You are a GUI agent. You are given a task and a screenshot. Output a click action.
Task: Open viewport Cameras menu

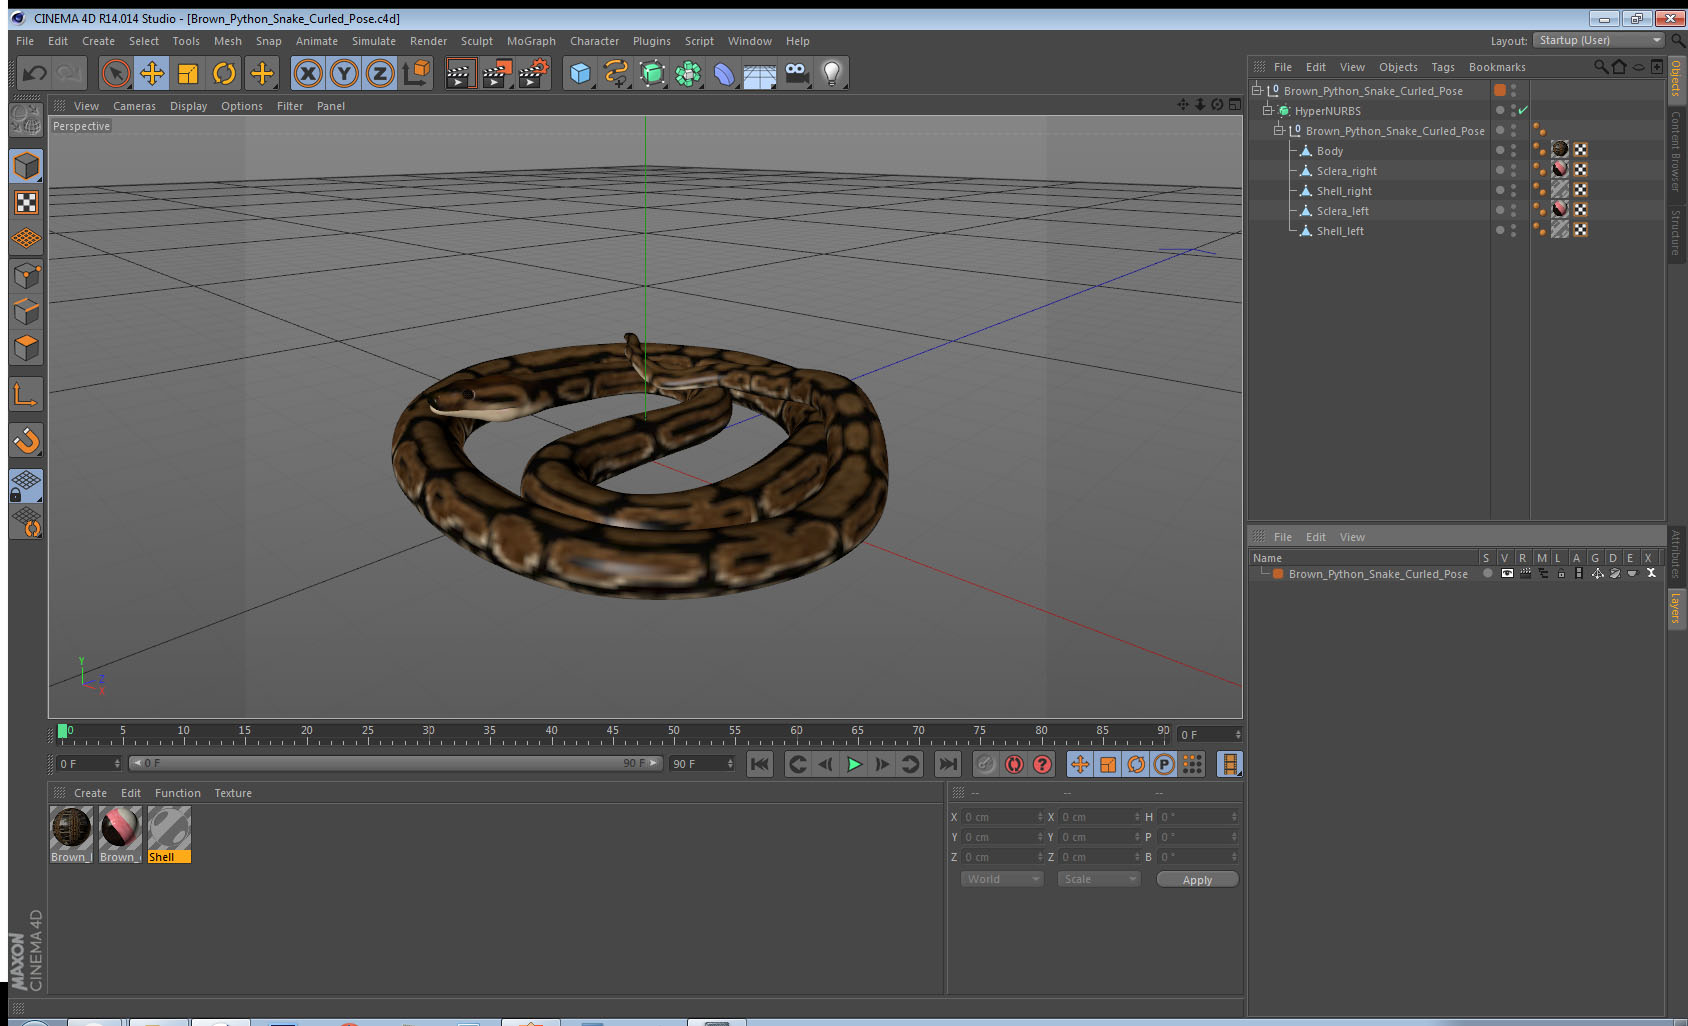click(x=134, y=106)
